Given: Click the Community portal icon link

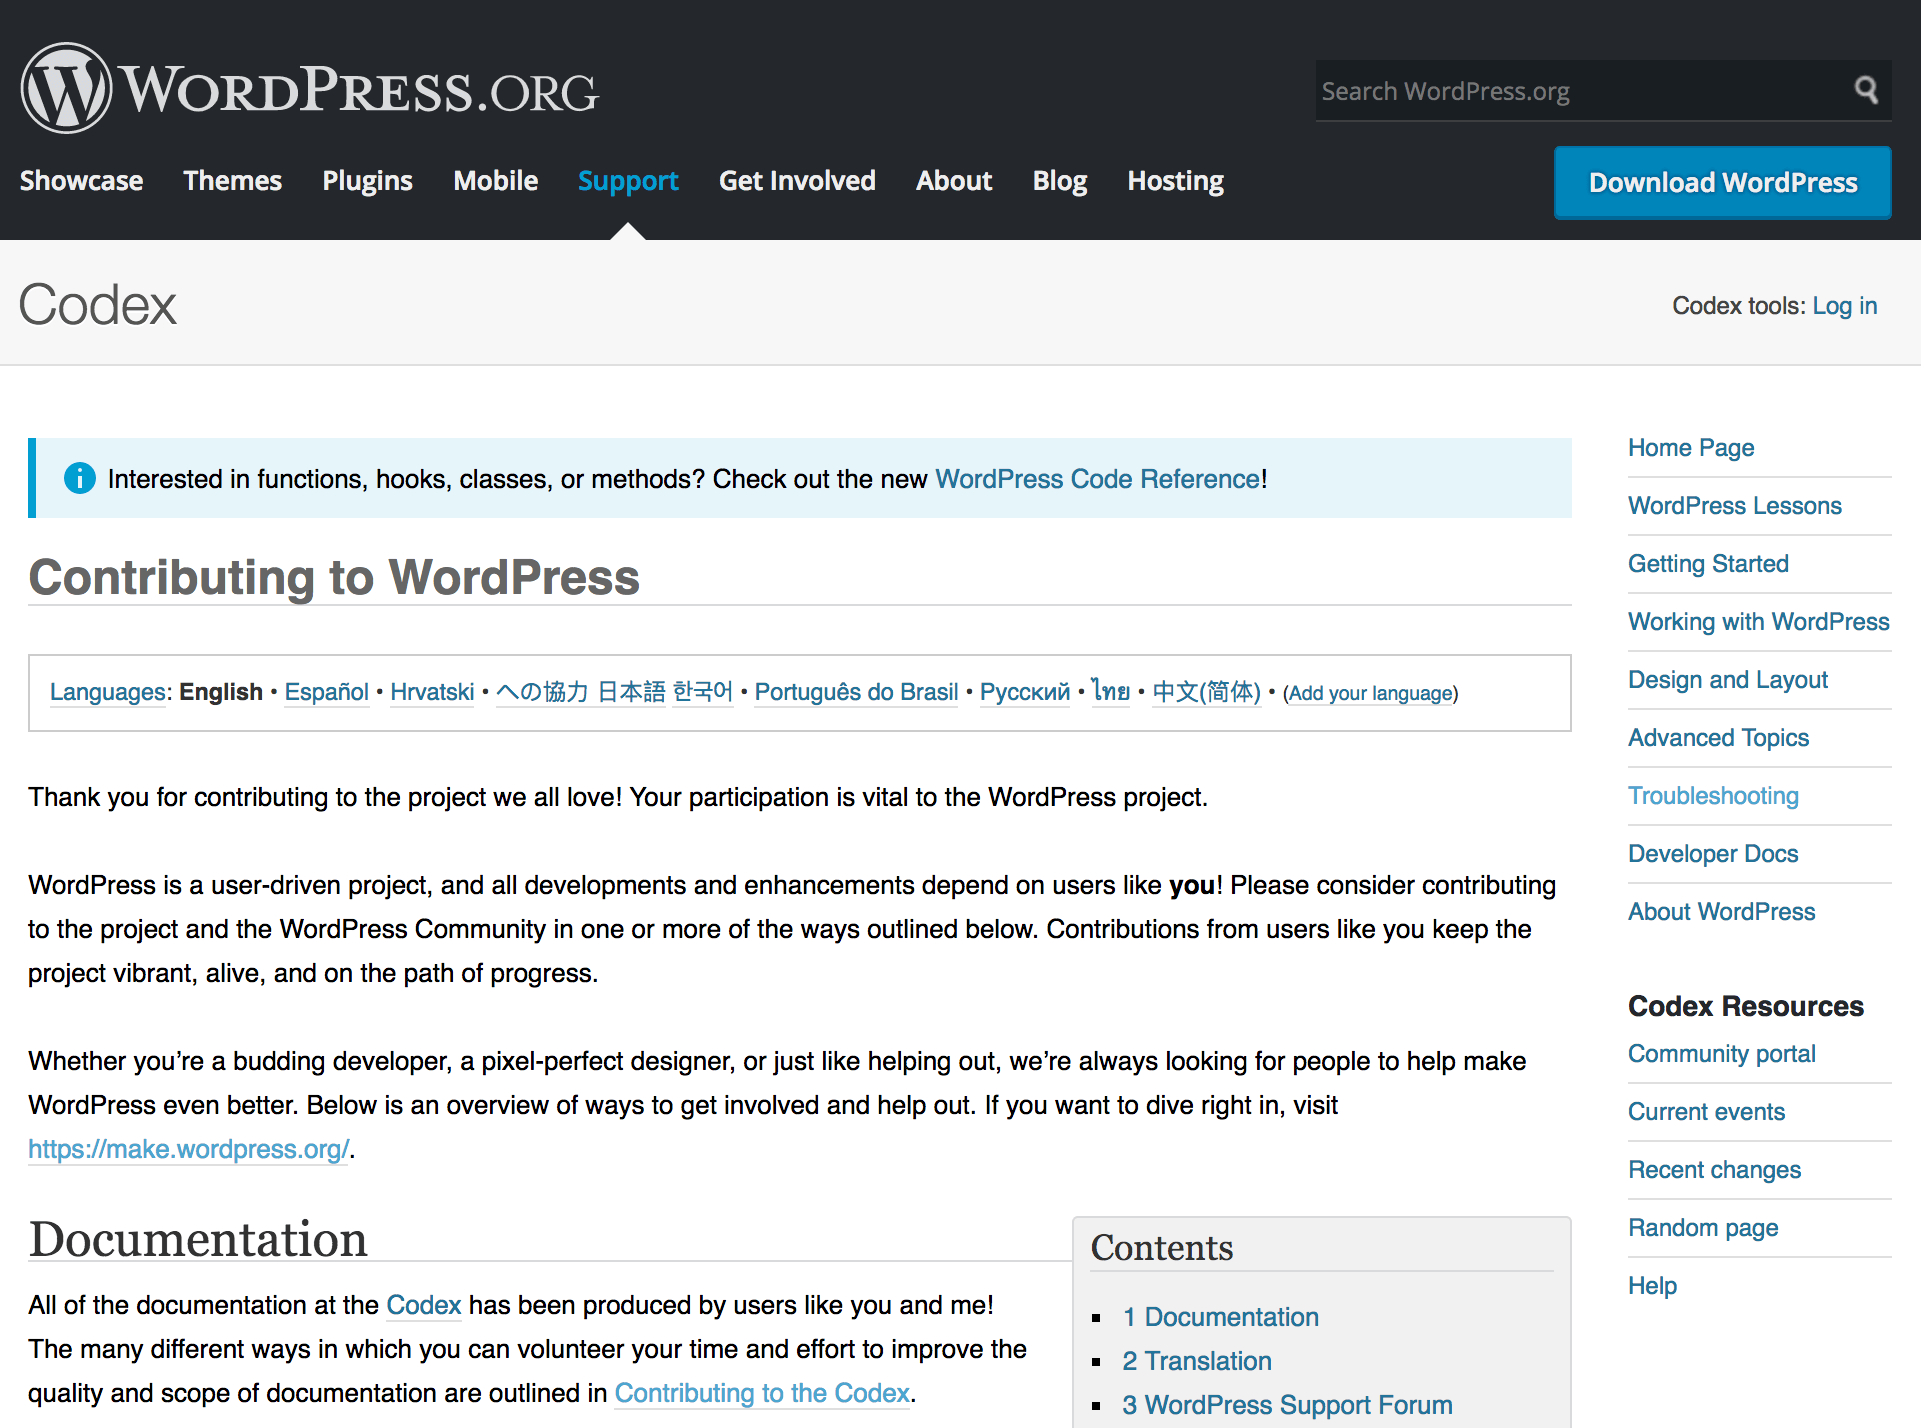Looking at the screenshot, I should pyautogui.click(x=1722, y=1053).
